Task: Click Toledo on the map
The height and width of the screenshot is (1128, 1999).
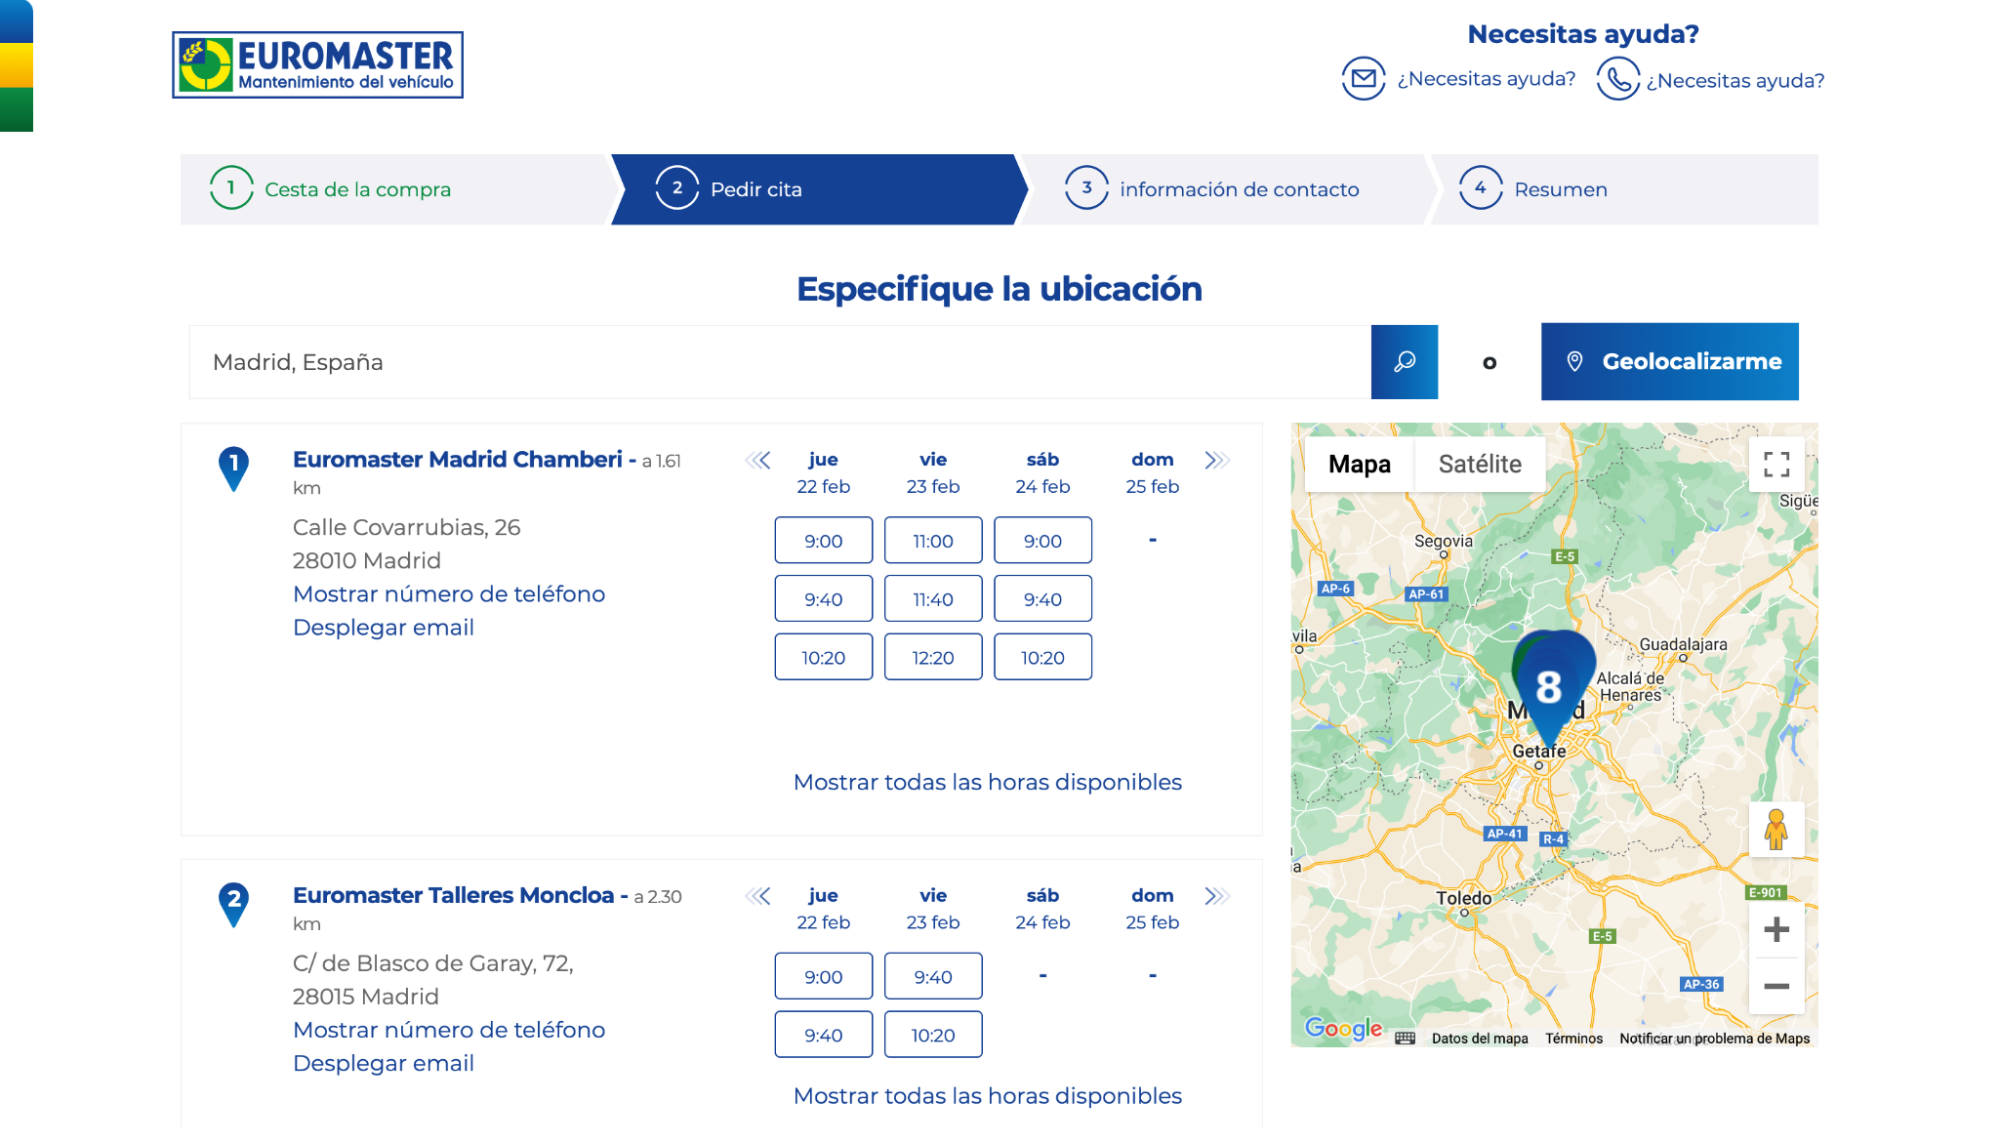Action: tap(1463, 899)
